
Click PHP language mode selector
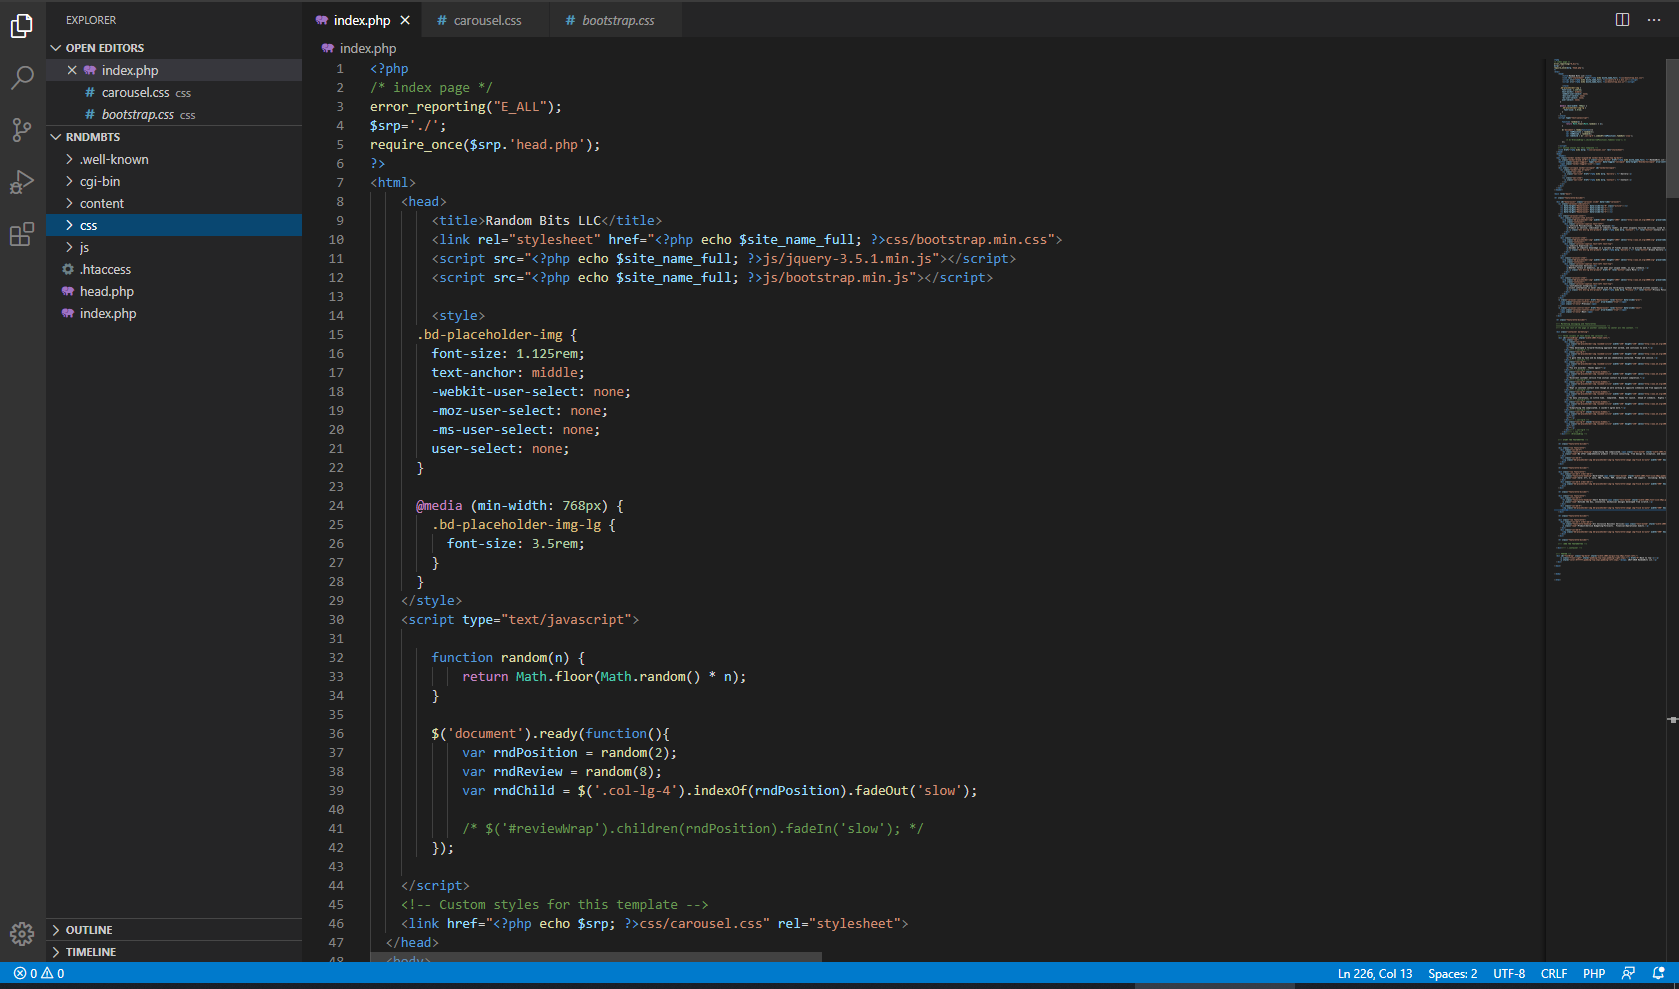coord(1594,973)
